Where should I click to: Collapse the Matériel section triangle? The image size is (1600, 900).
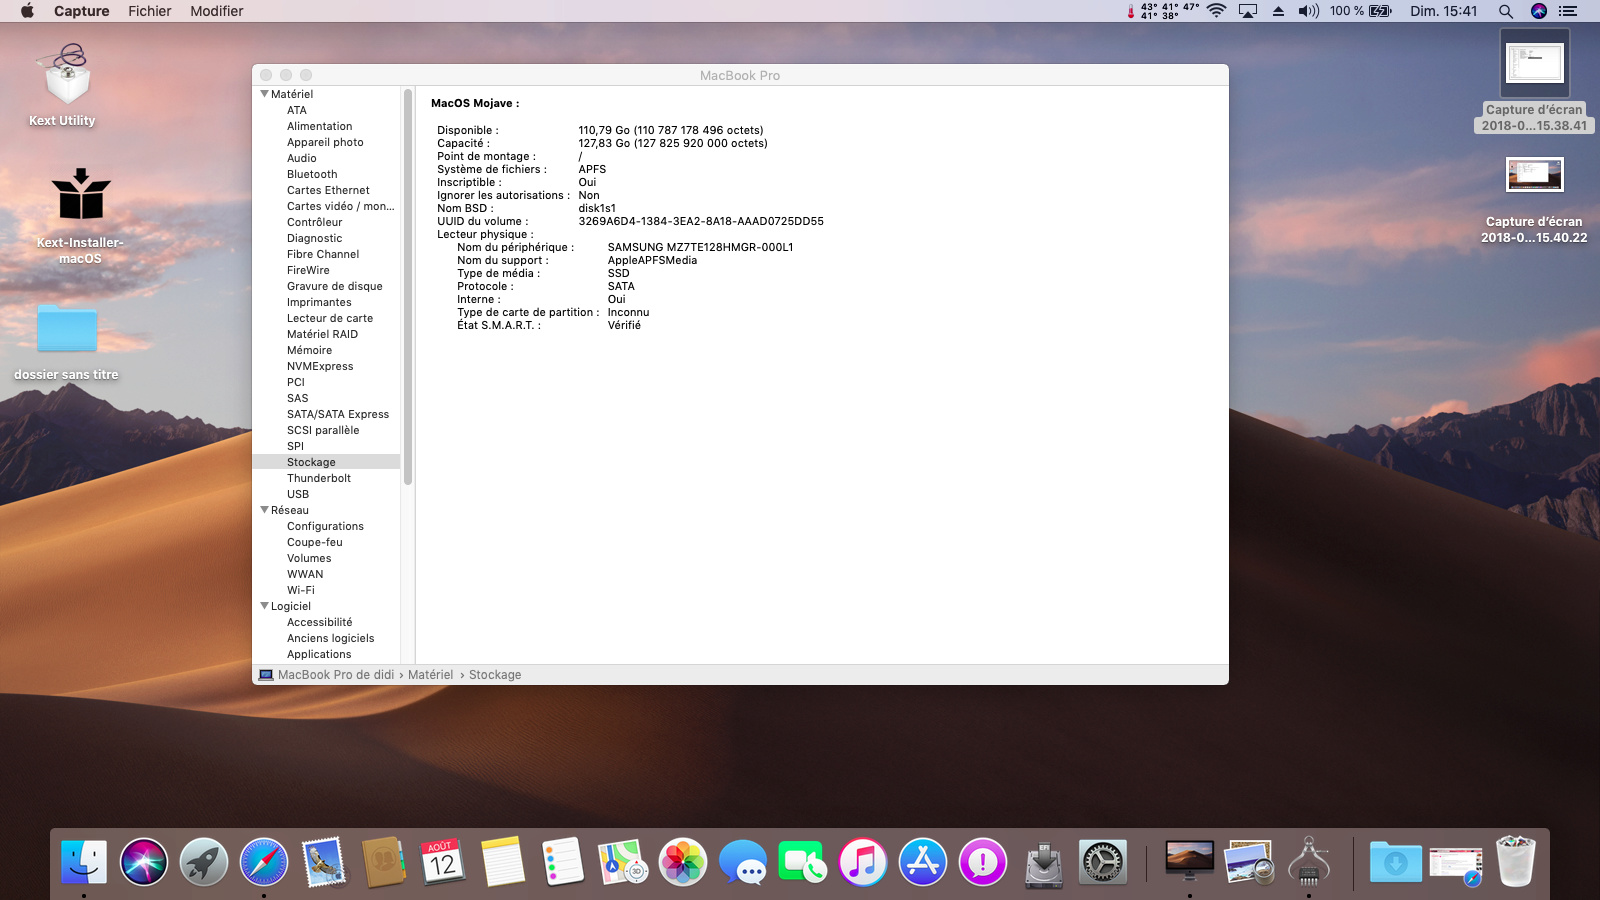(x=264, y=94)
